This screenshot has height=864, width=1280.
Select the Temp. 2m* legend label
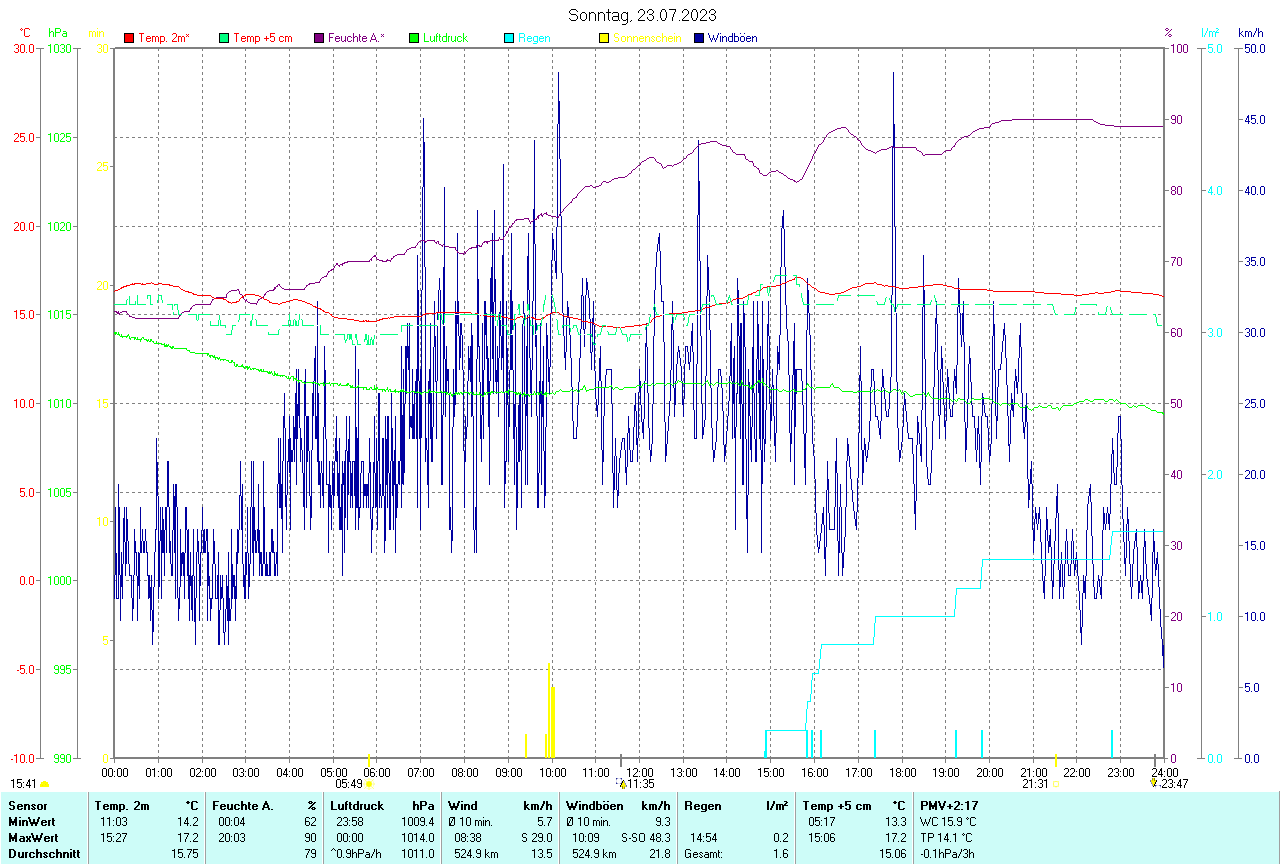(164, 38)
